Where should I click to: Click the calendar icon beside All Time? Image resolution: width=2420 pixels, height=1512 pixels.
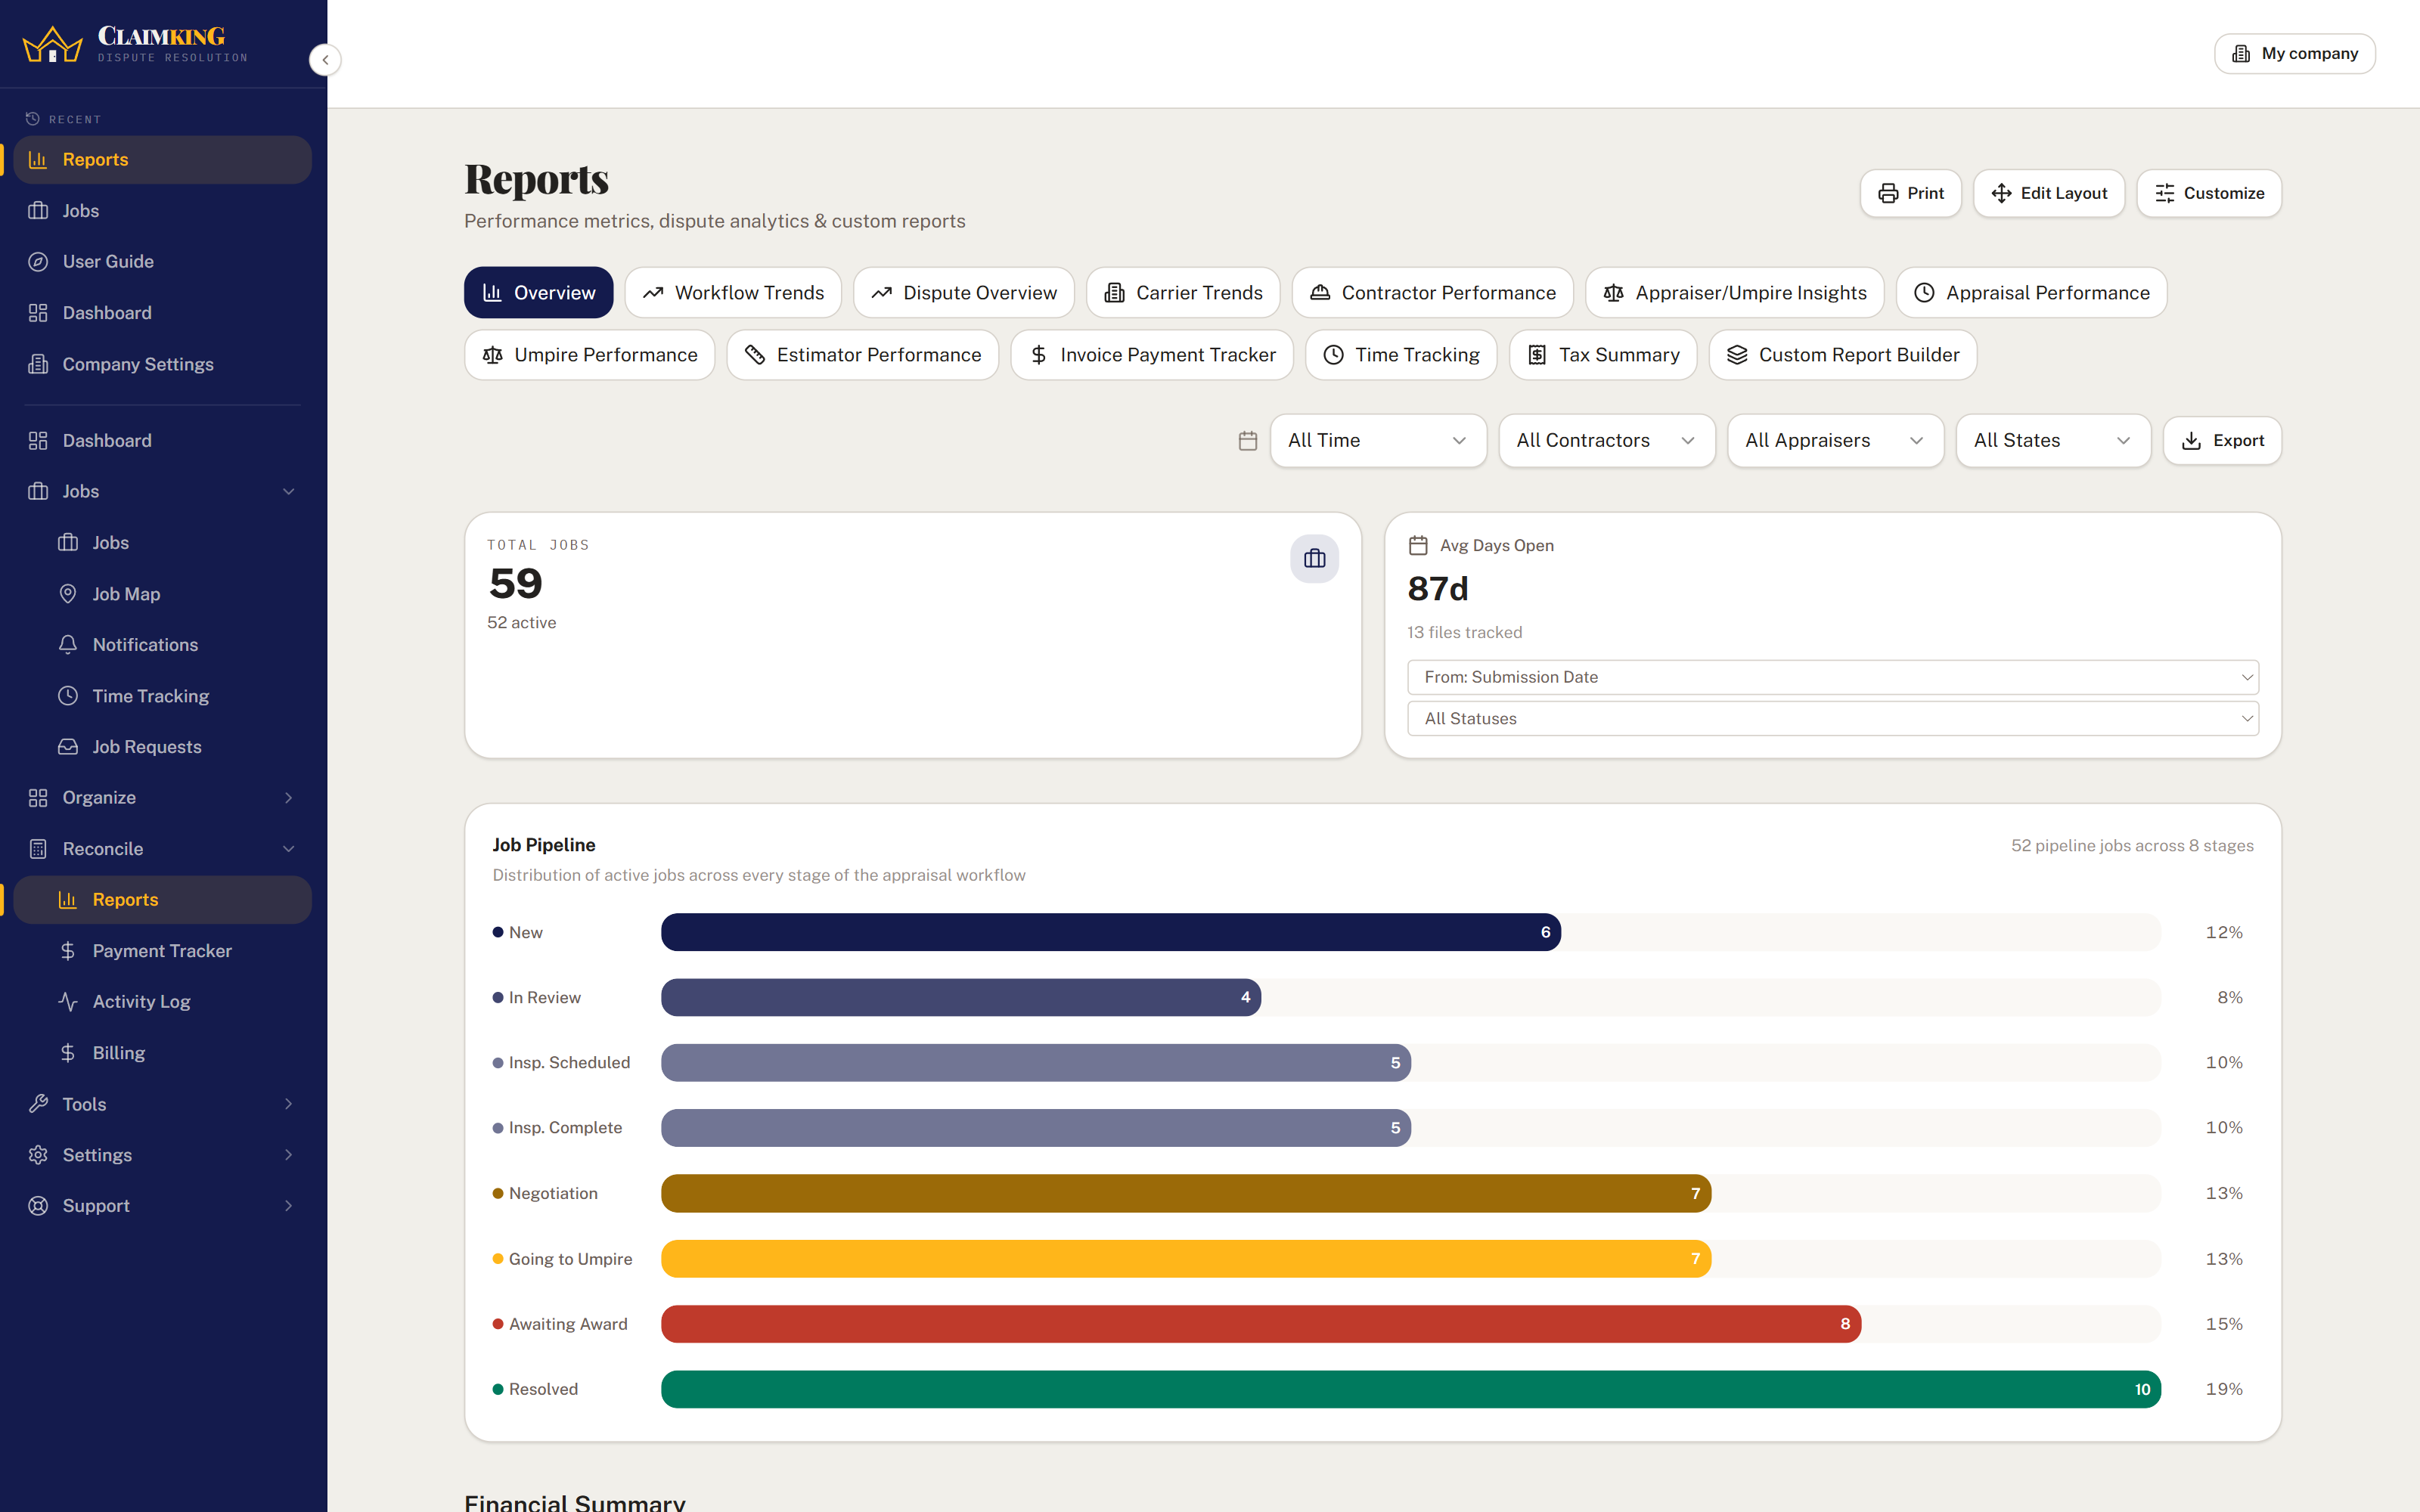(x=1247, y=441)
